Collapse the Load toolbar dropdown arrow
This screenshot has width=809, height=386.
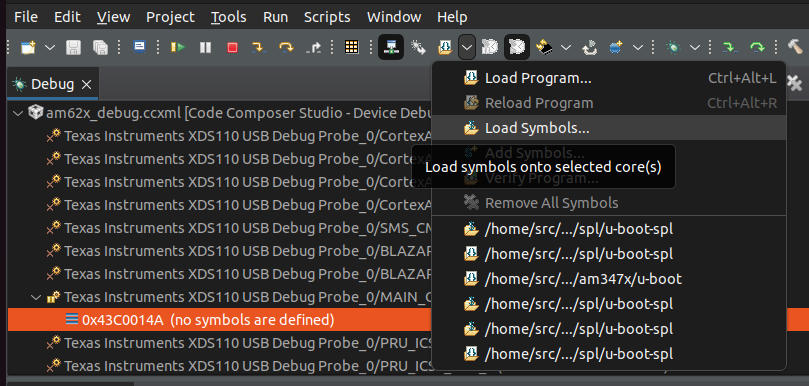click(x=466, y=47)
